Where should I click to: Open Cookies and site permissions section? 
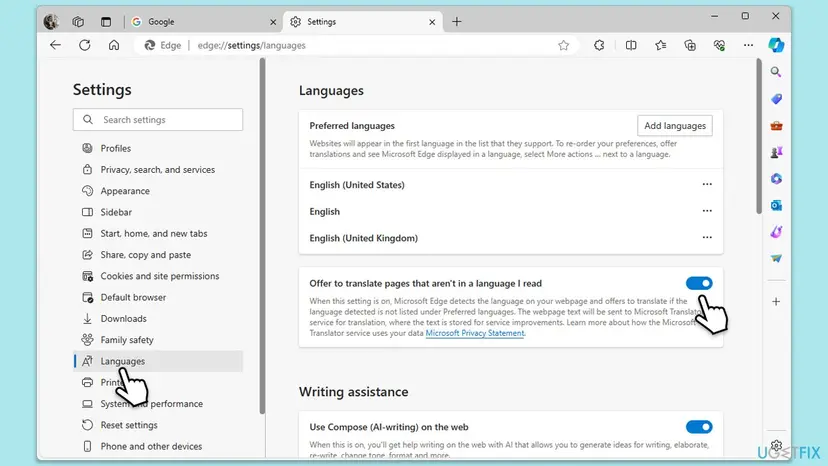pos(158,276)
